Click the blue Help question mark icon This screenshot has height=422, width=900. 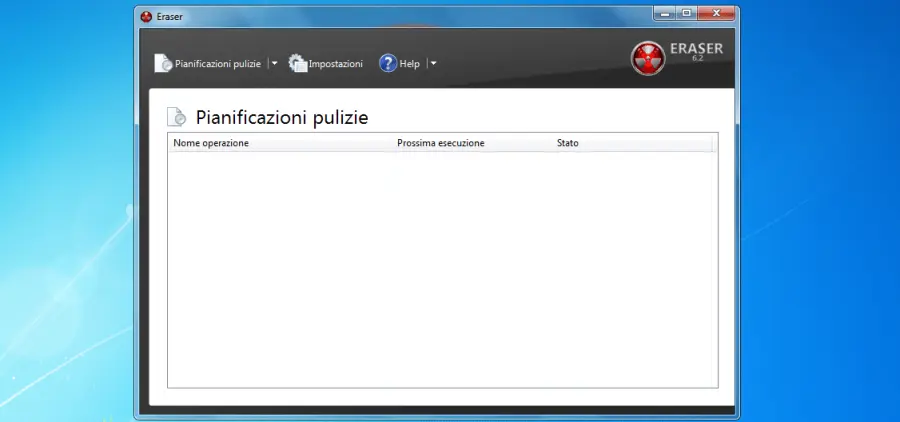pyautogui.click(x=388, y=63)
